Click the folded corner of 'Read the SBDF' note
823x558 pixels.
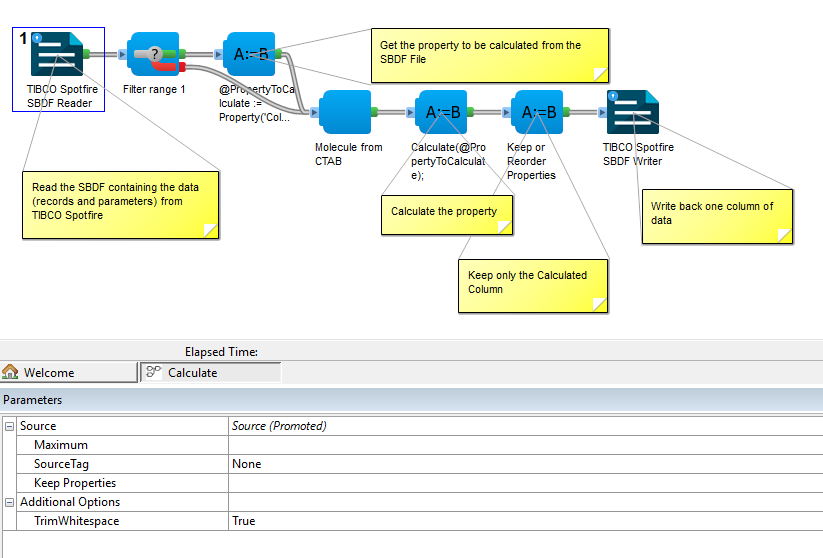coord(210,231)
